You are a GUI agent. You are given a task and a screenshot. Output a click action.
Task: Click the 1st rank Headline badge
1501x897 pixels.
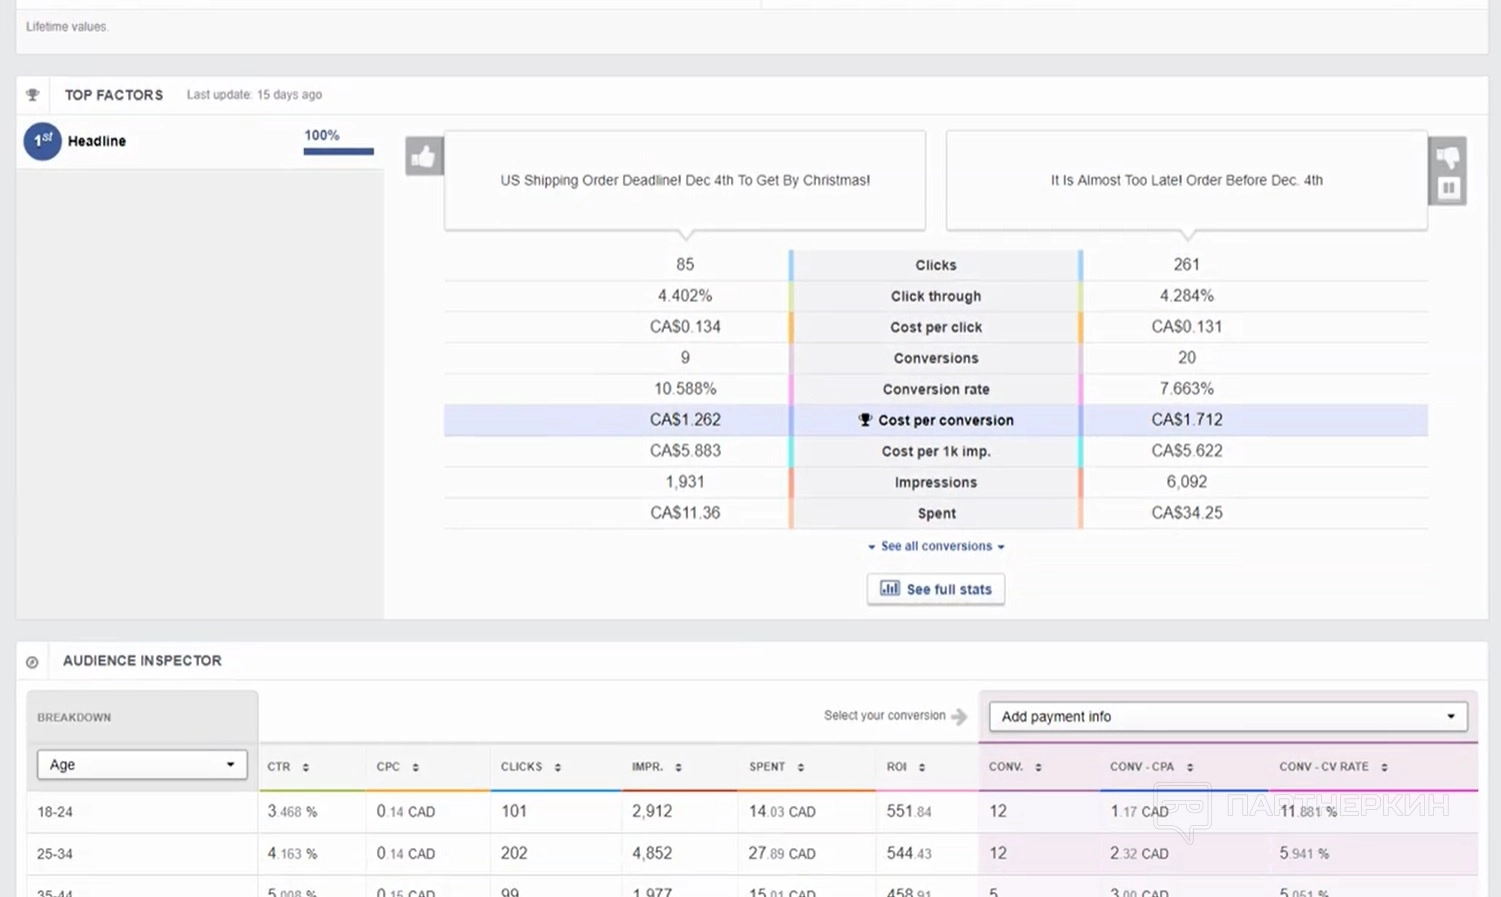pos(43,141)
